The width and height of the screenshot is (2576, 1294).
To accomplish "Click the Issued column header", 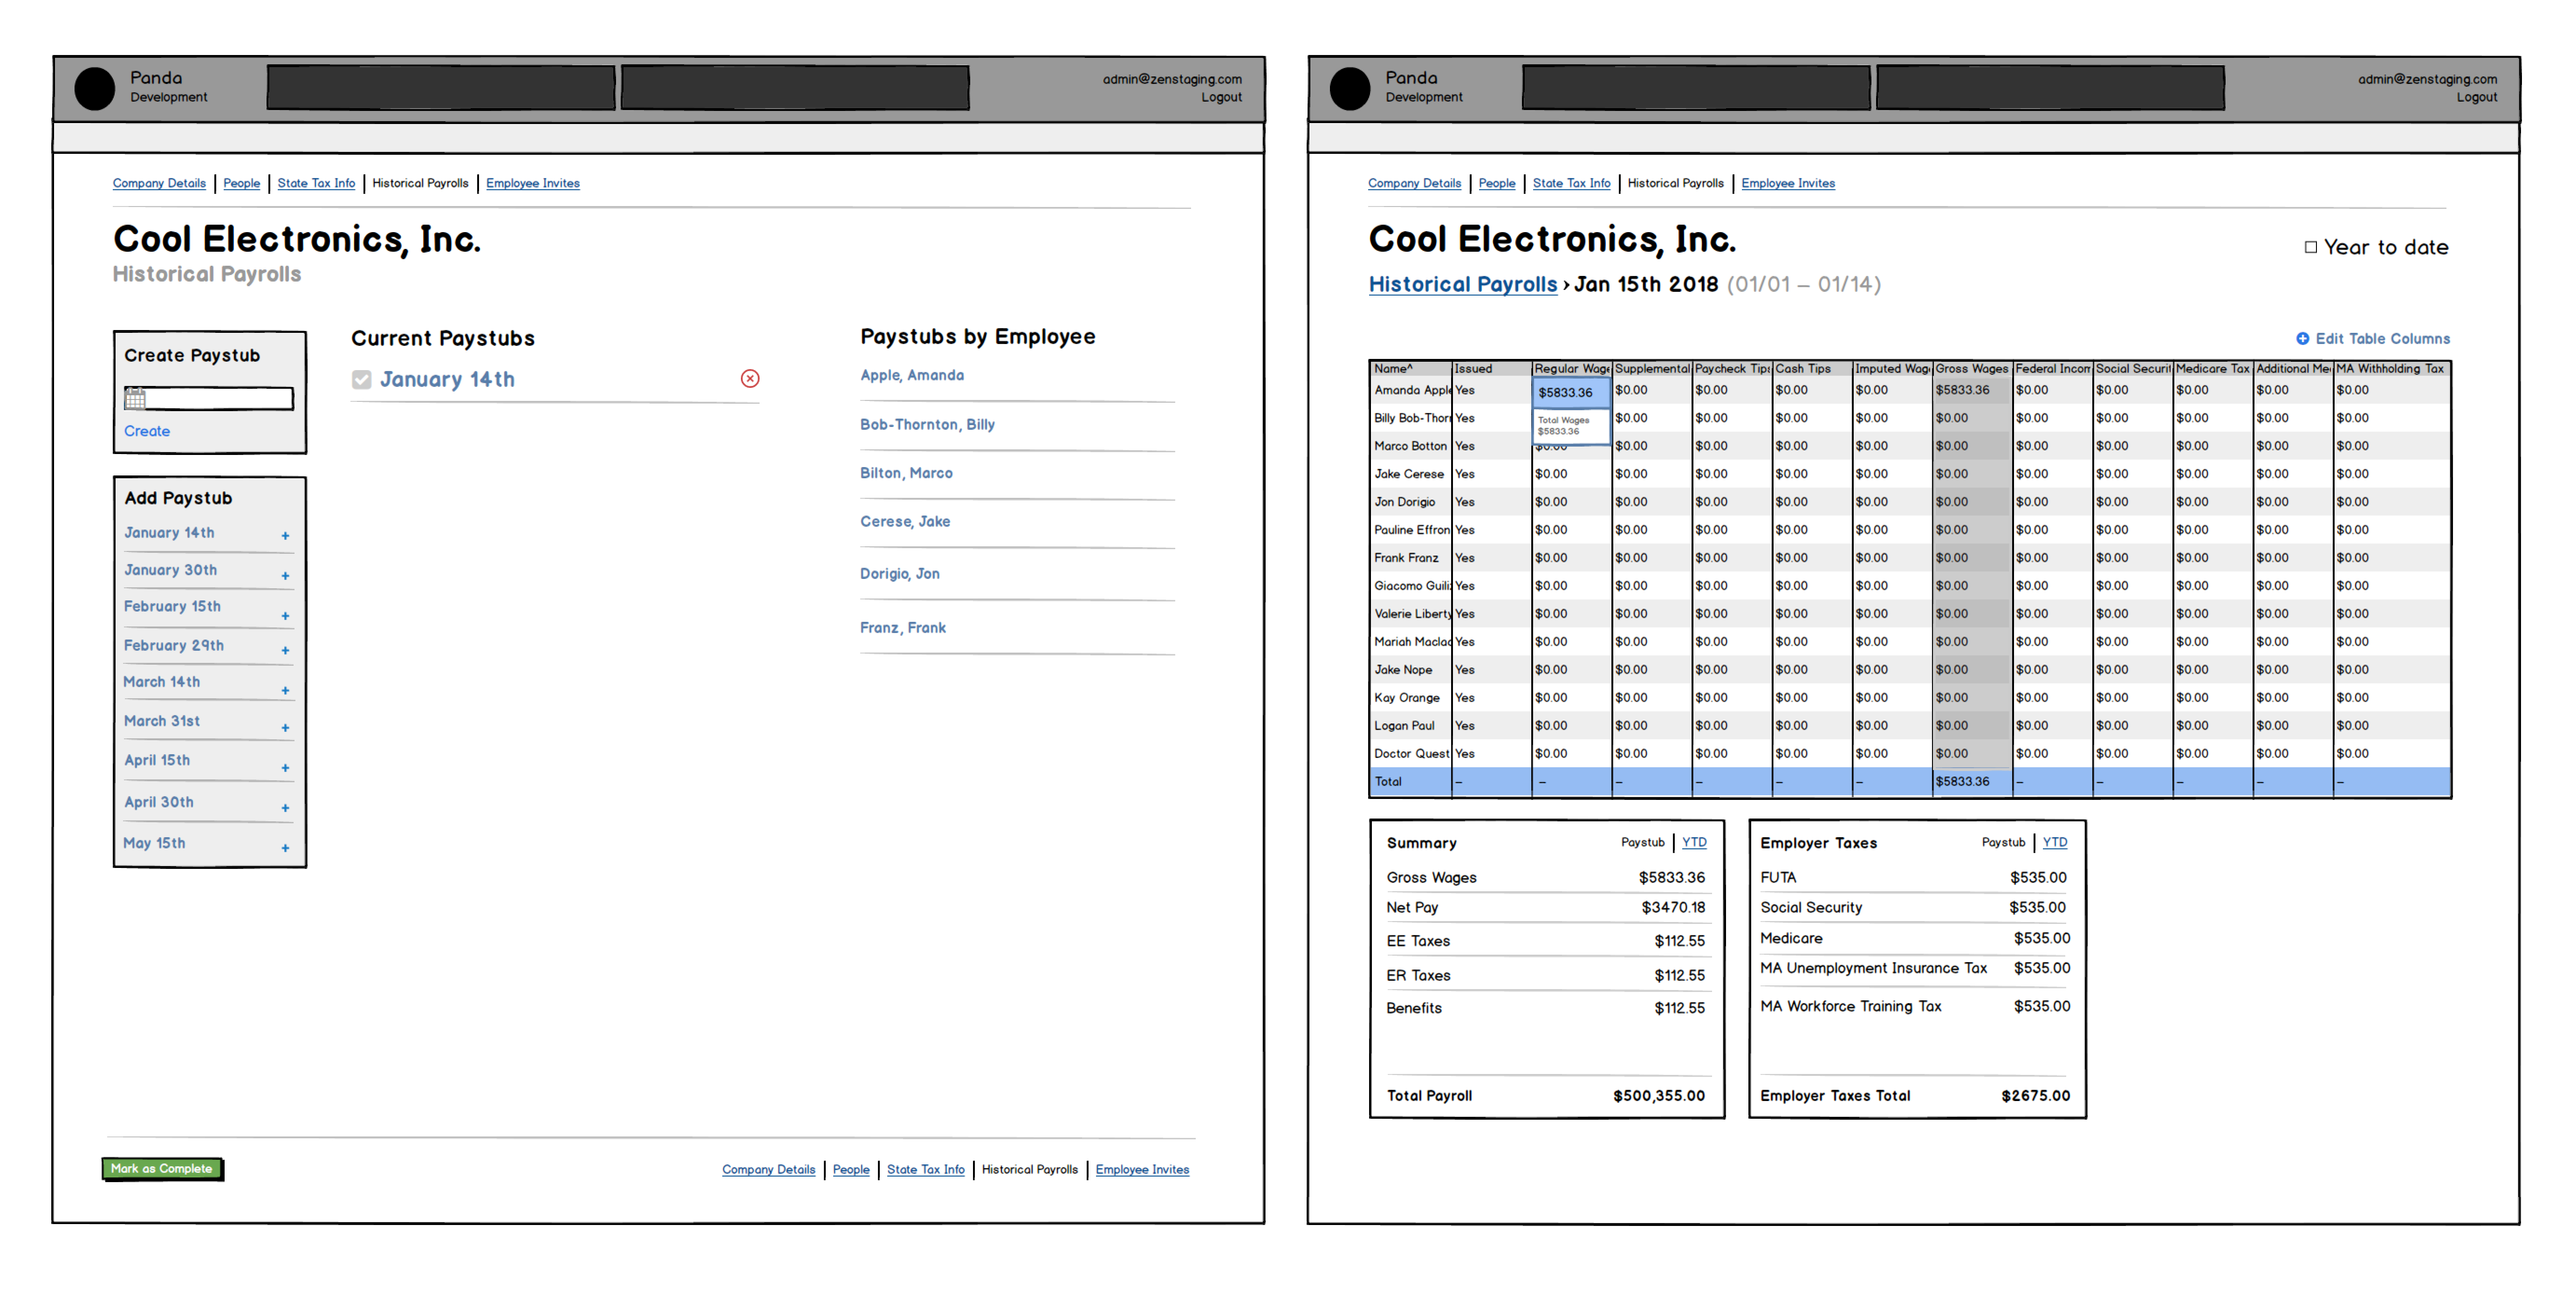I will pyautogui.click(x=1491, y=369).
